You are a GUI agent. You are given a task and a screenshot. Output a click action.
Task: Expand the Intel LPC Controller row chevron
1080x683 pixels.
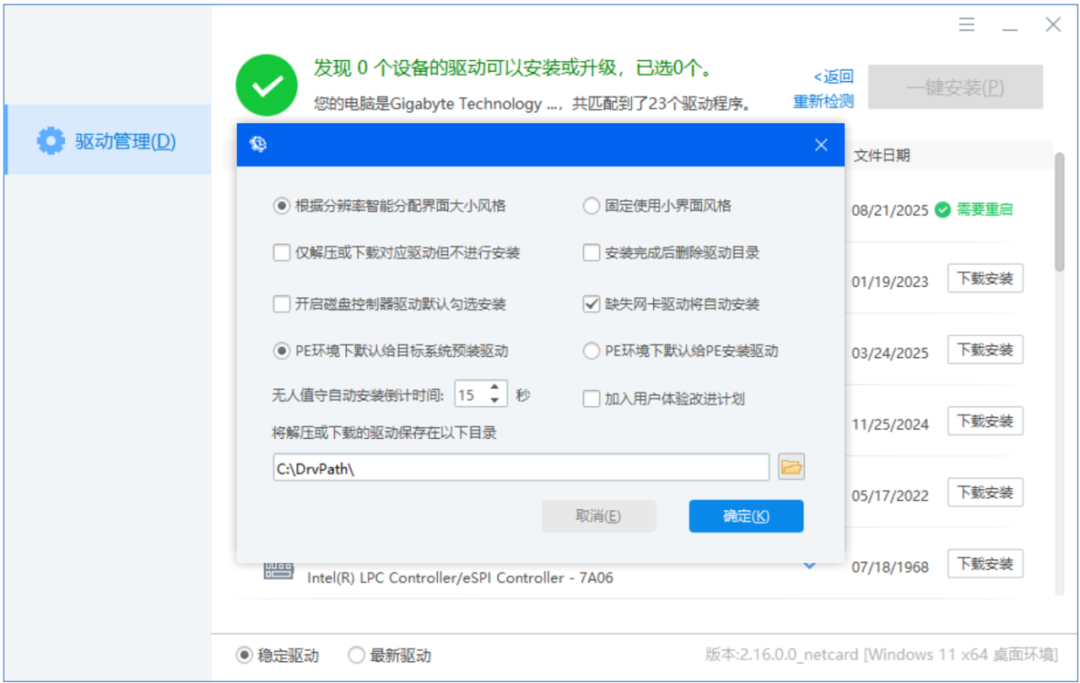click(x=810, y=565)
